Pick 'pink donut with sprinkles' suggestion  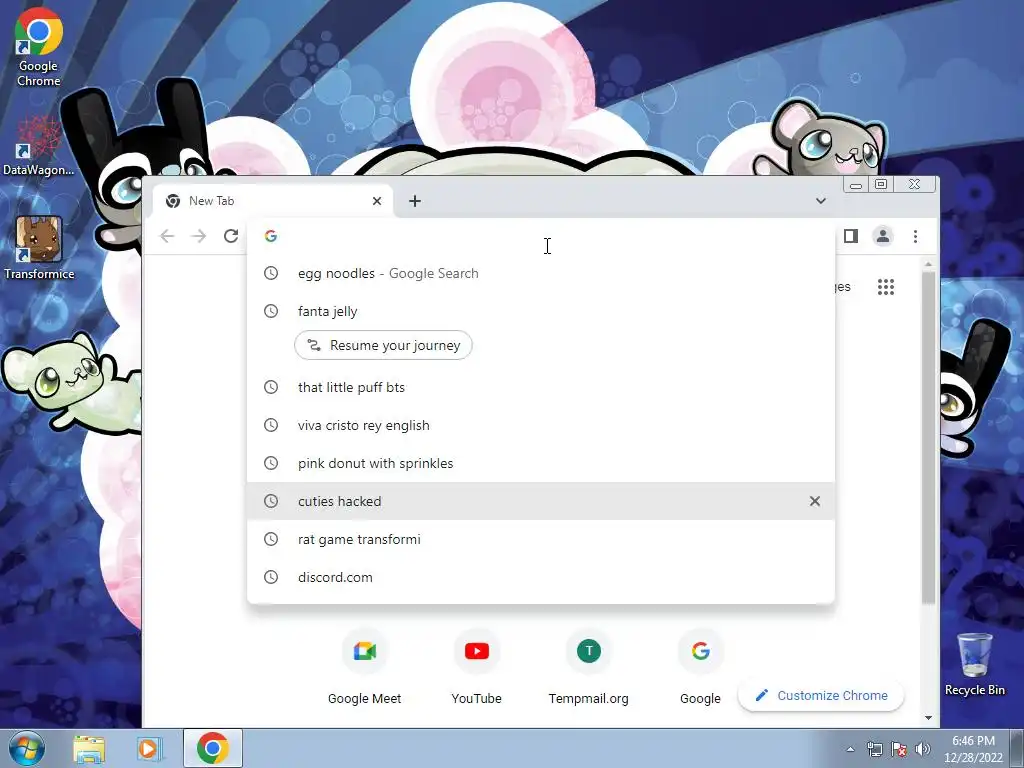pos(541,463)
